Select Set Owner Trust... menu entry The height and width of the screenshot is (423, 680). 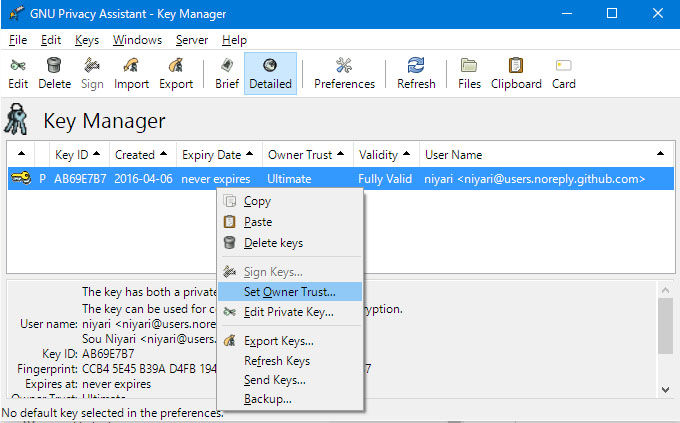pyautogui.click(x=290, y=292)
